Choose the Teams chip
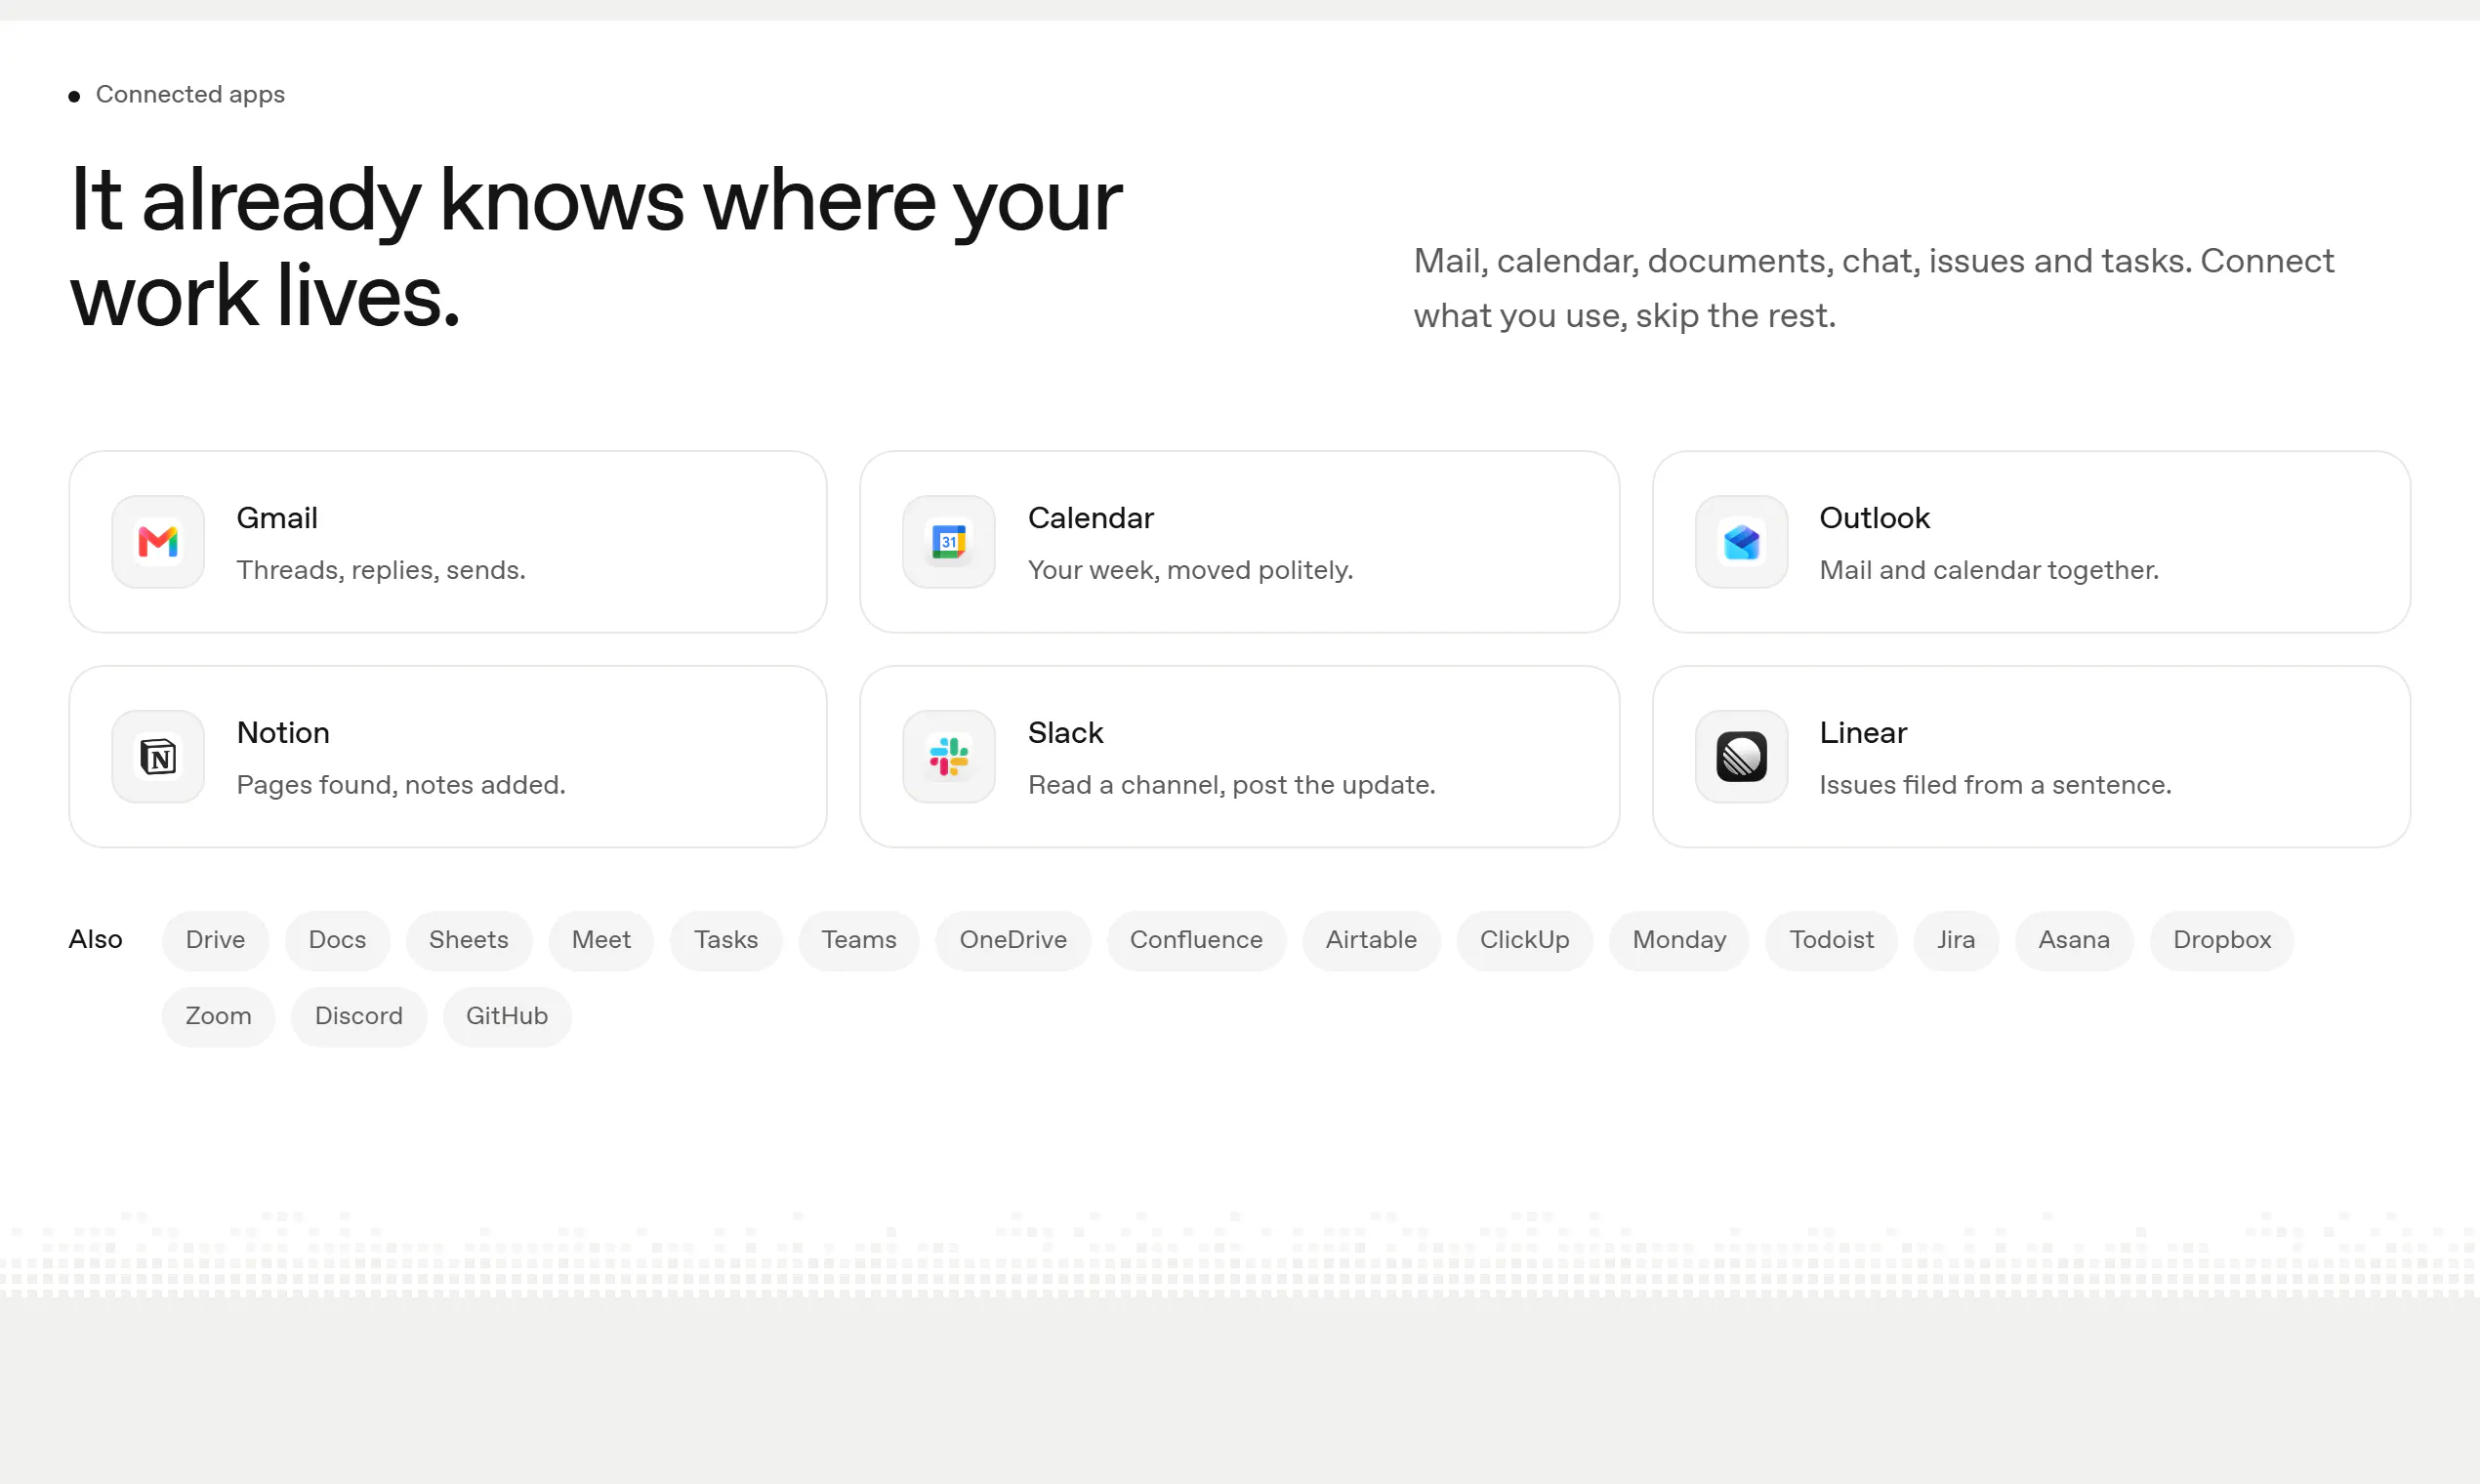Image resolution: width=2480 pixels, height=1484 pixels. [x=859, y=940]
